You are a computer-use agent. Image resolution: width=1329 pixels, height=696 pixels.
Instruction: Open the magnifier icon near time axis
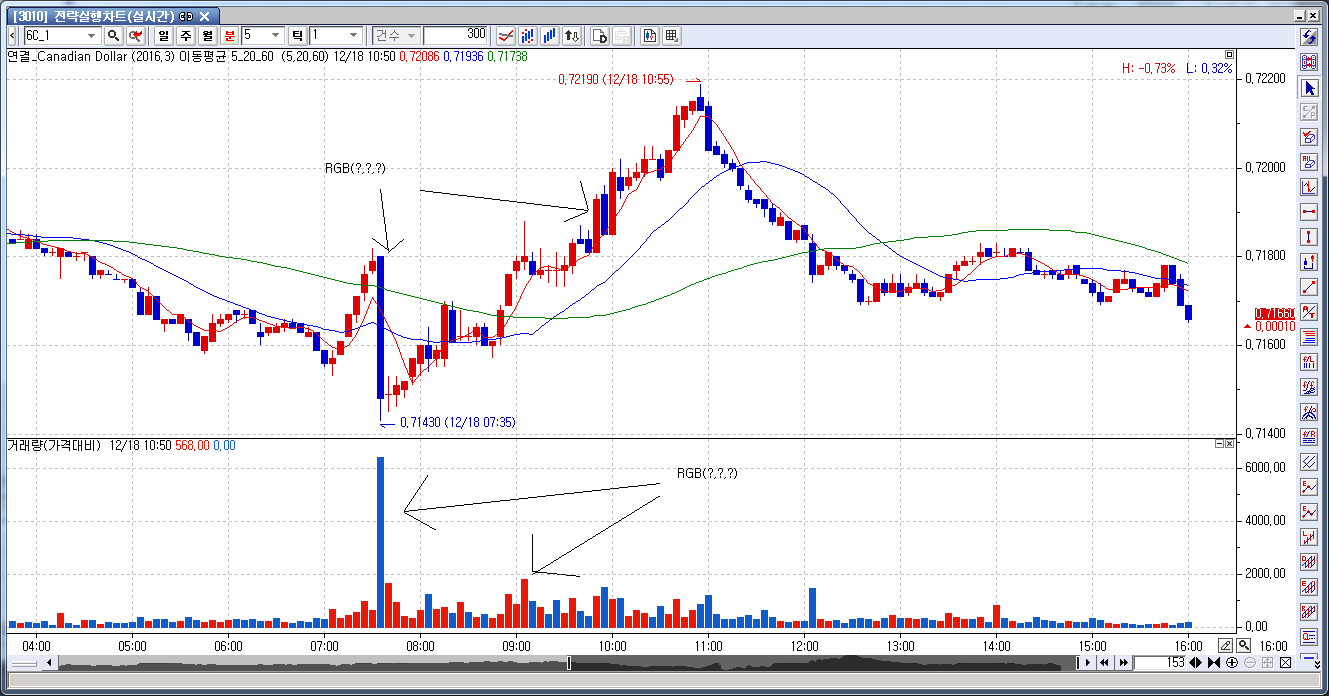[1243, 645]
